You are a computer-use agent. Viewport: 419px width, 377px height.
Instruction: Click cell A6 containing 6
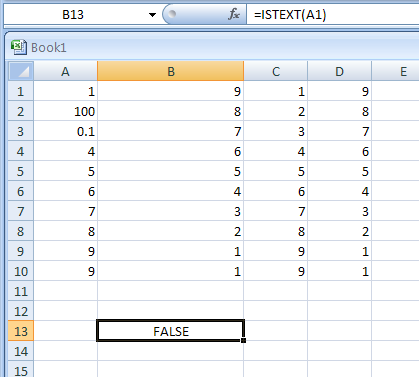tap(66, 191)
